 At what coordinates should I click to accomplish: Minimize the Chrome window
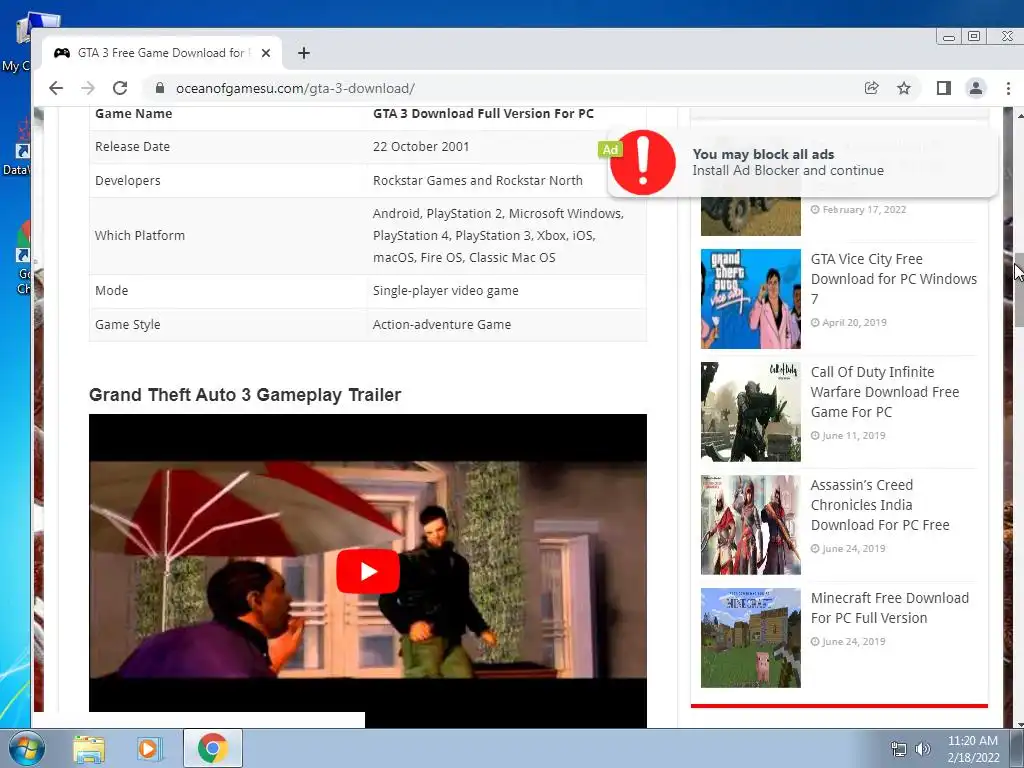949,37
